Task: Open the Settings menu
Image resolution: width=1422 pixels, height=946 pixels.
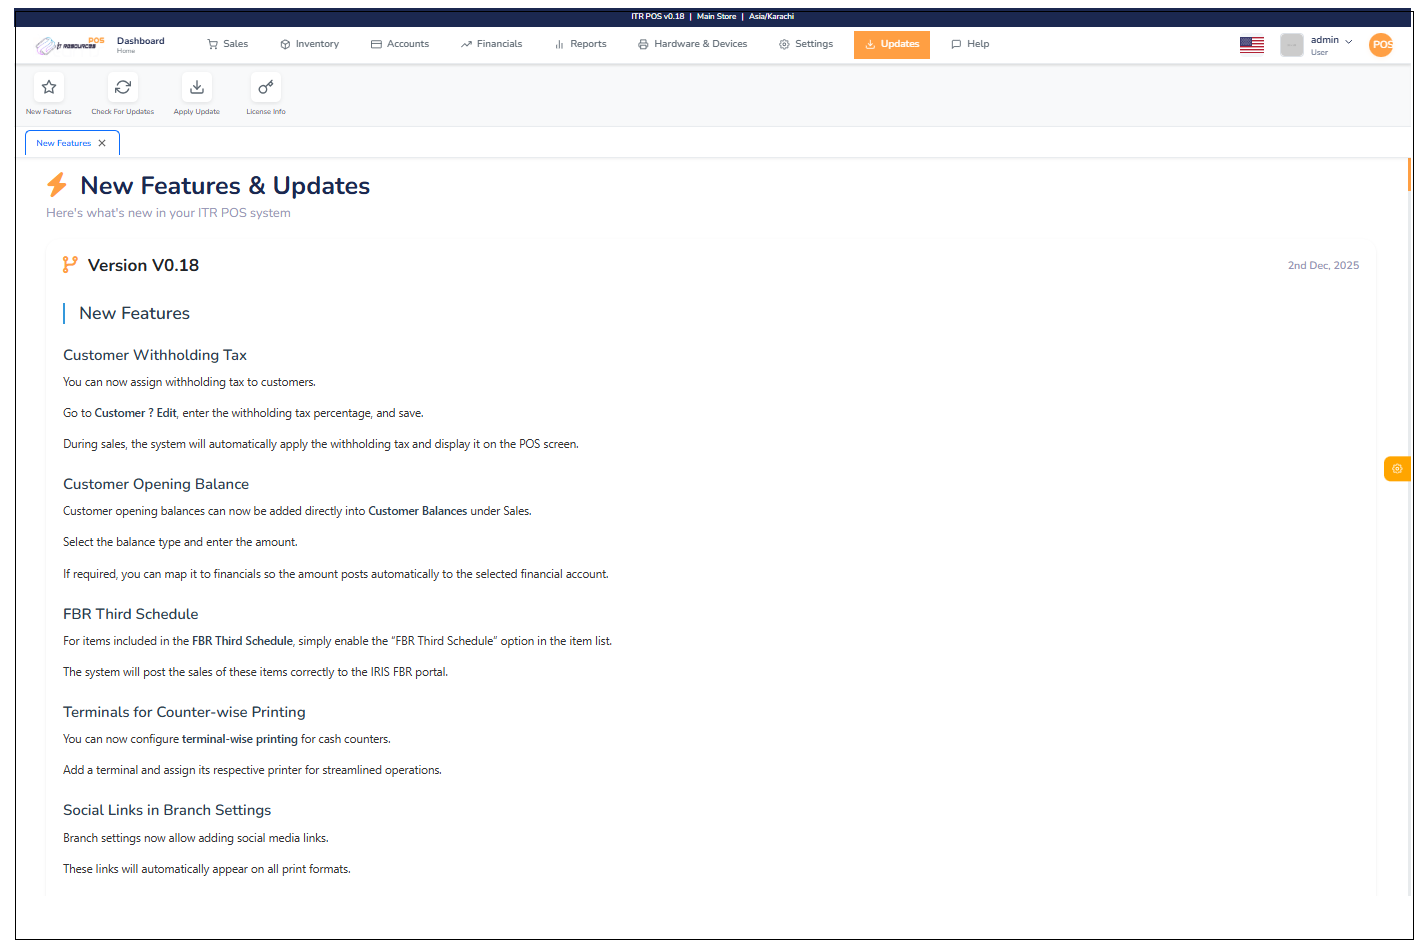Action: pos(806,44)
